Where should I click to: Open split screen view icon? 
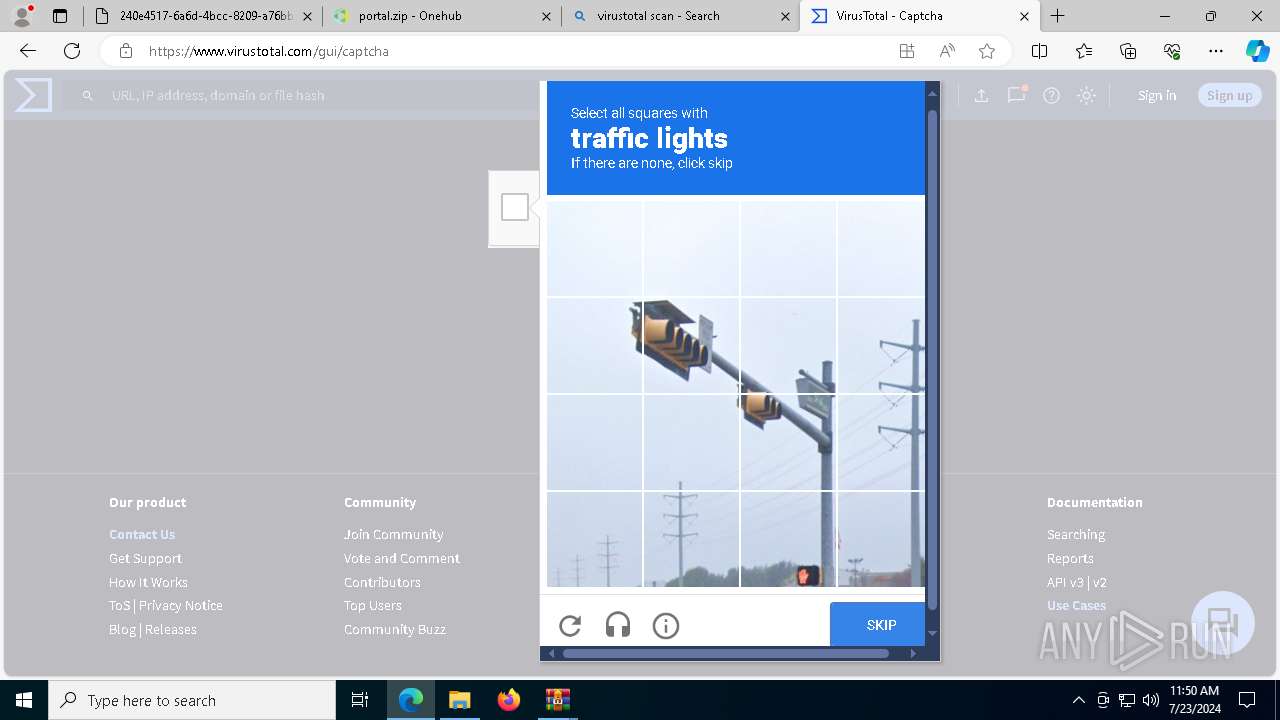click(1040, 51)
